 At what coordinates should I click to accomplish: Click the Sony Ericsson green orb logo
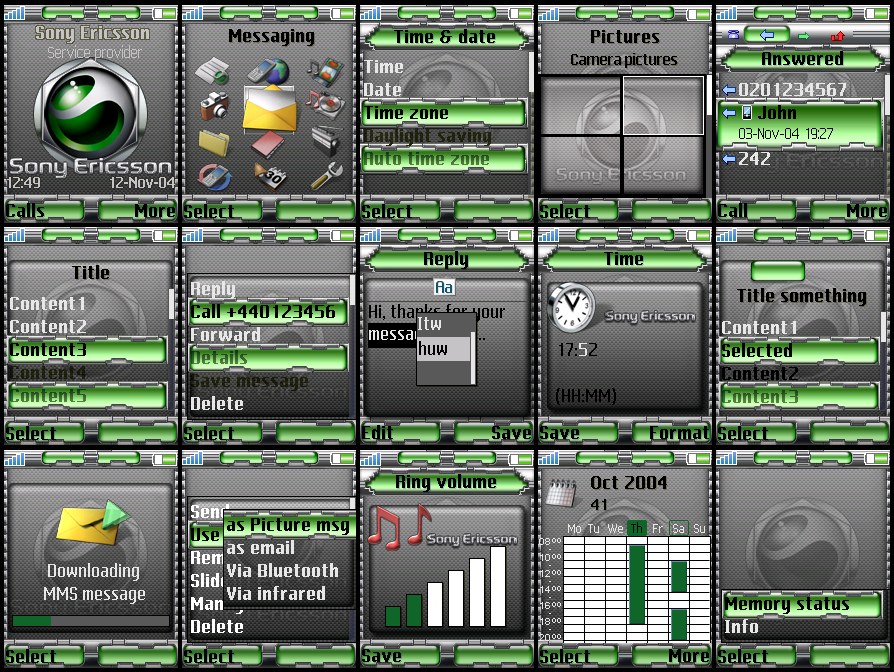click(x=91, y=113)
